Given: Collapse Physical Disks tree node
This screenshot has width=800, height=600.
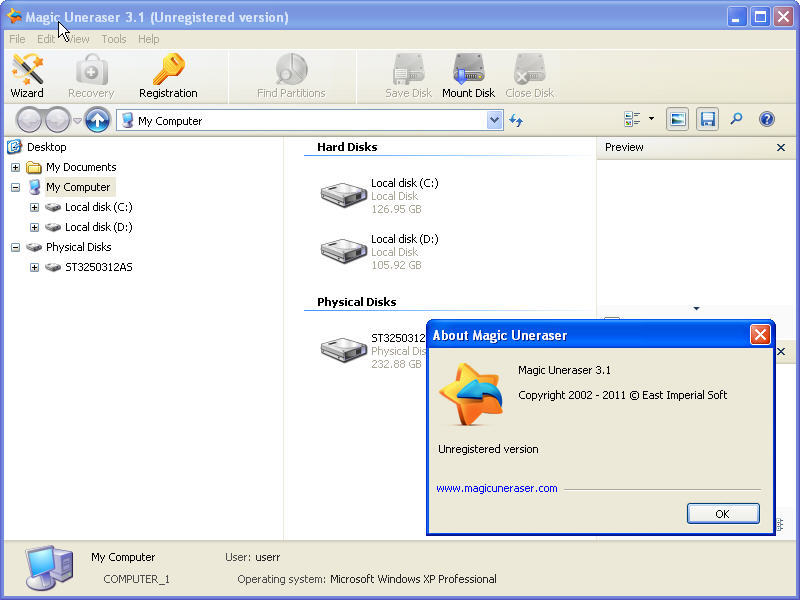Looking at the screenshot, I should point(15,247).
